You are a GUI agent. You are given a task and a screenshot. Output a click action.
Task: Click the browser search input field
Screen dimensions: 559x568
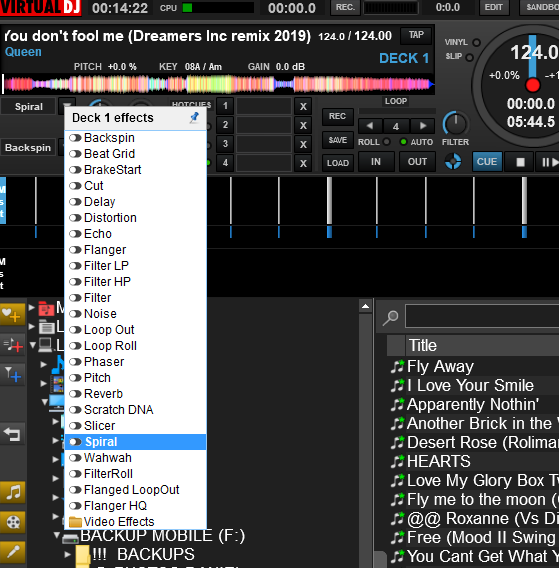(482, 316)
